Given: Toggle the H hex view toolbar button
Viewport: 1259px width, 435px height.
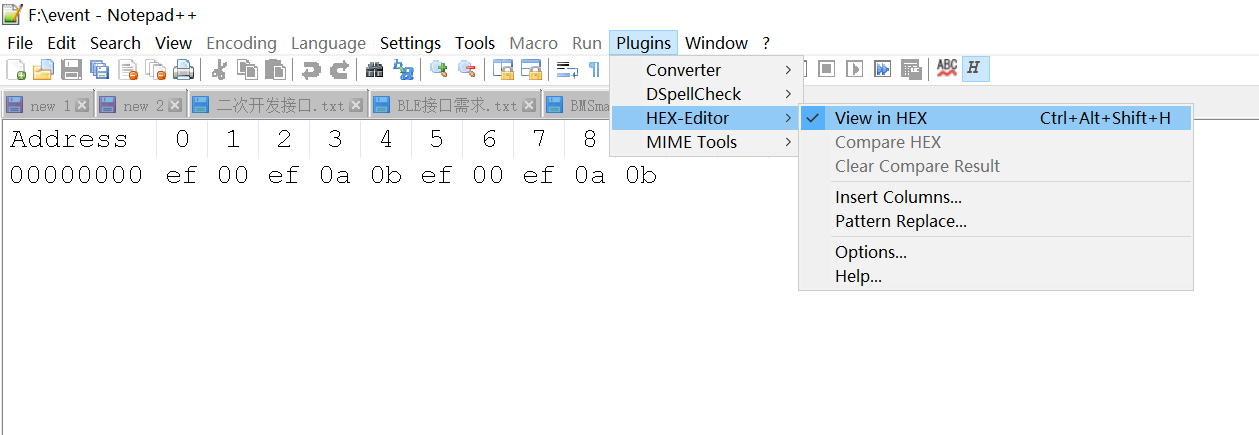Looking at the screenshot, I should pos(975,69).
